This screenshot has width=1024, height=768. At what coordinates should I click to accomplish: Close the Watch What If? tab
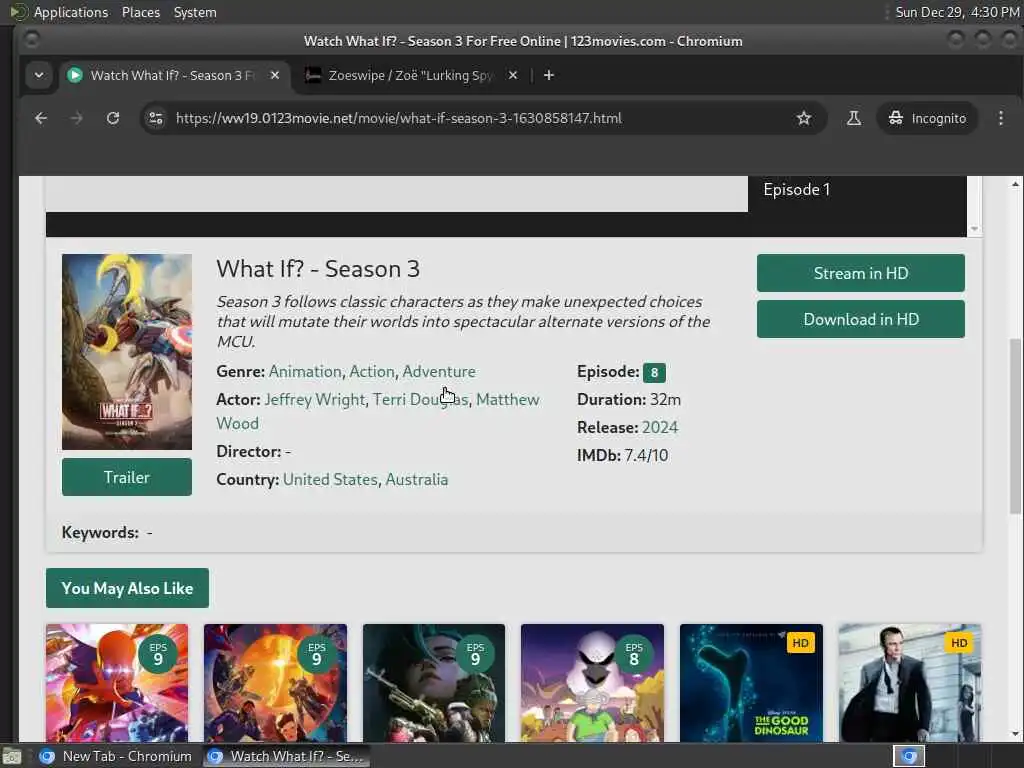(275, 75)
